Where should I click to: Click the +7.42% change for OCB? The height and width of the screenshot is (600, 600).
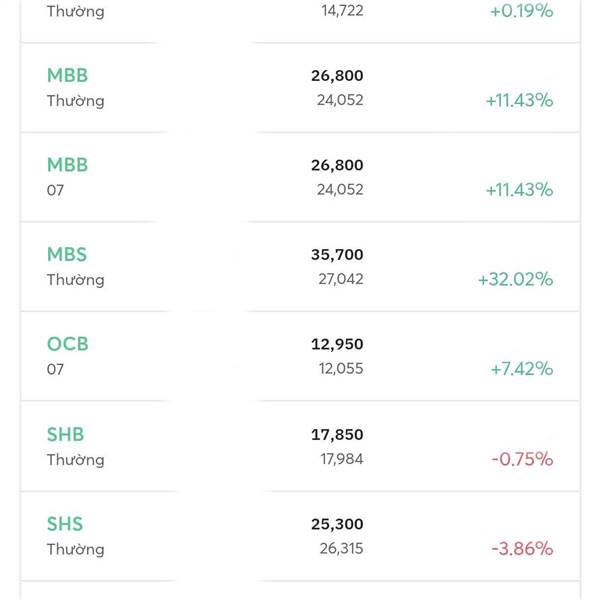[522, 369]
